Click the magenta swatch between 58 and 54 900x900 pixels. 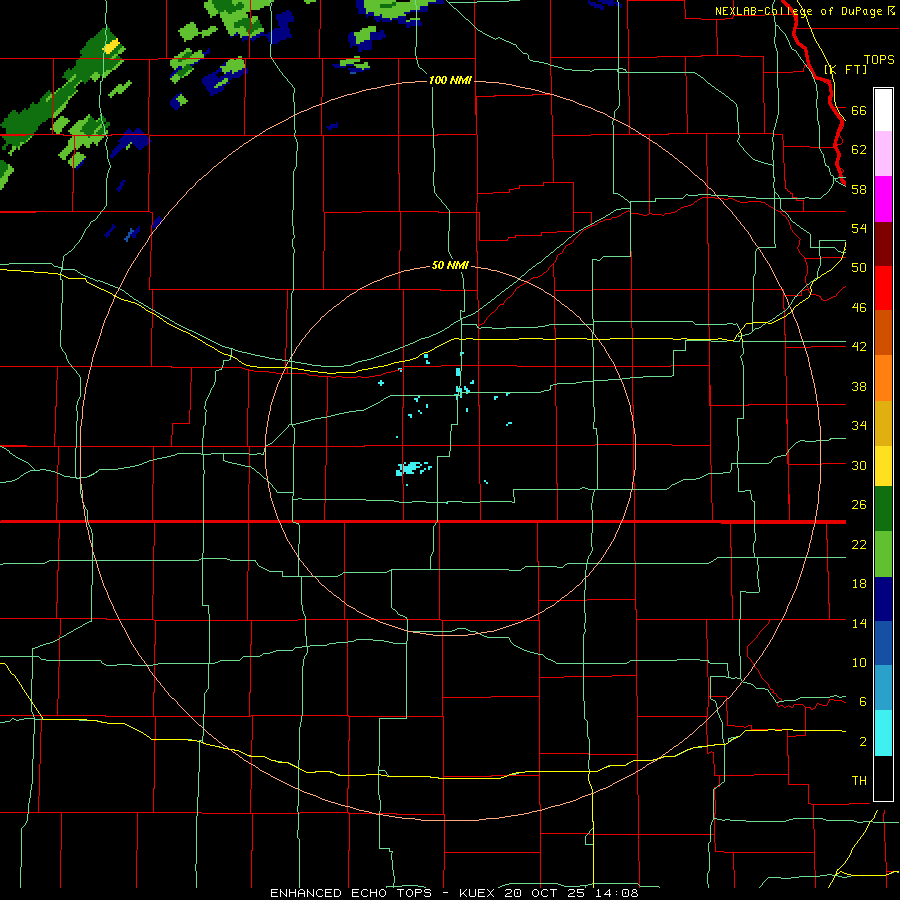(883, 199)
